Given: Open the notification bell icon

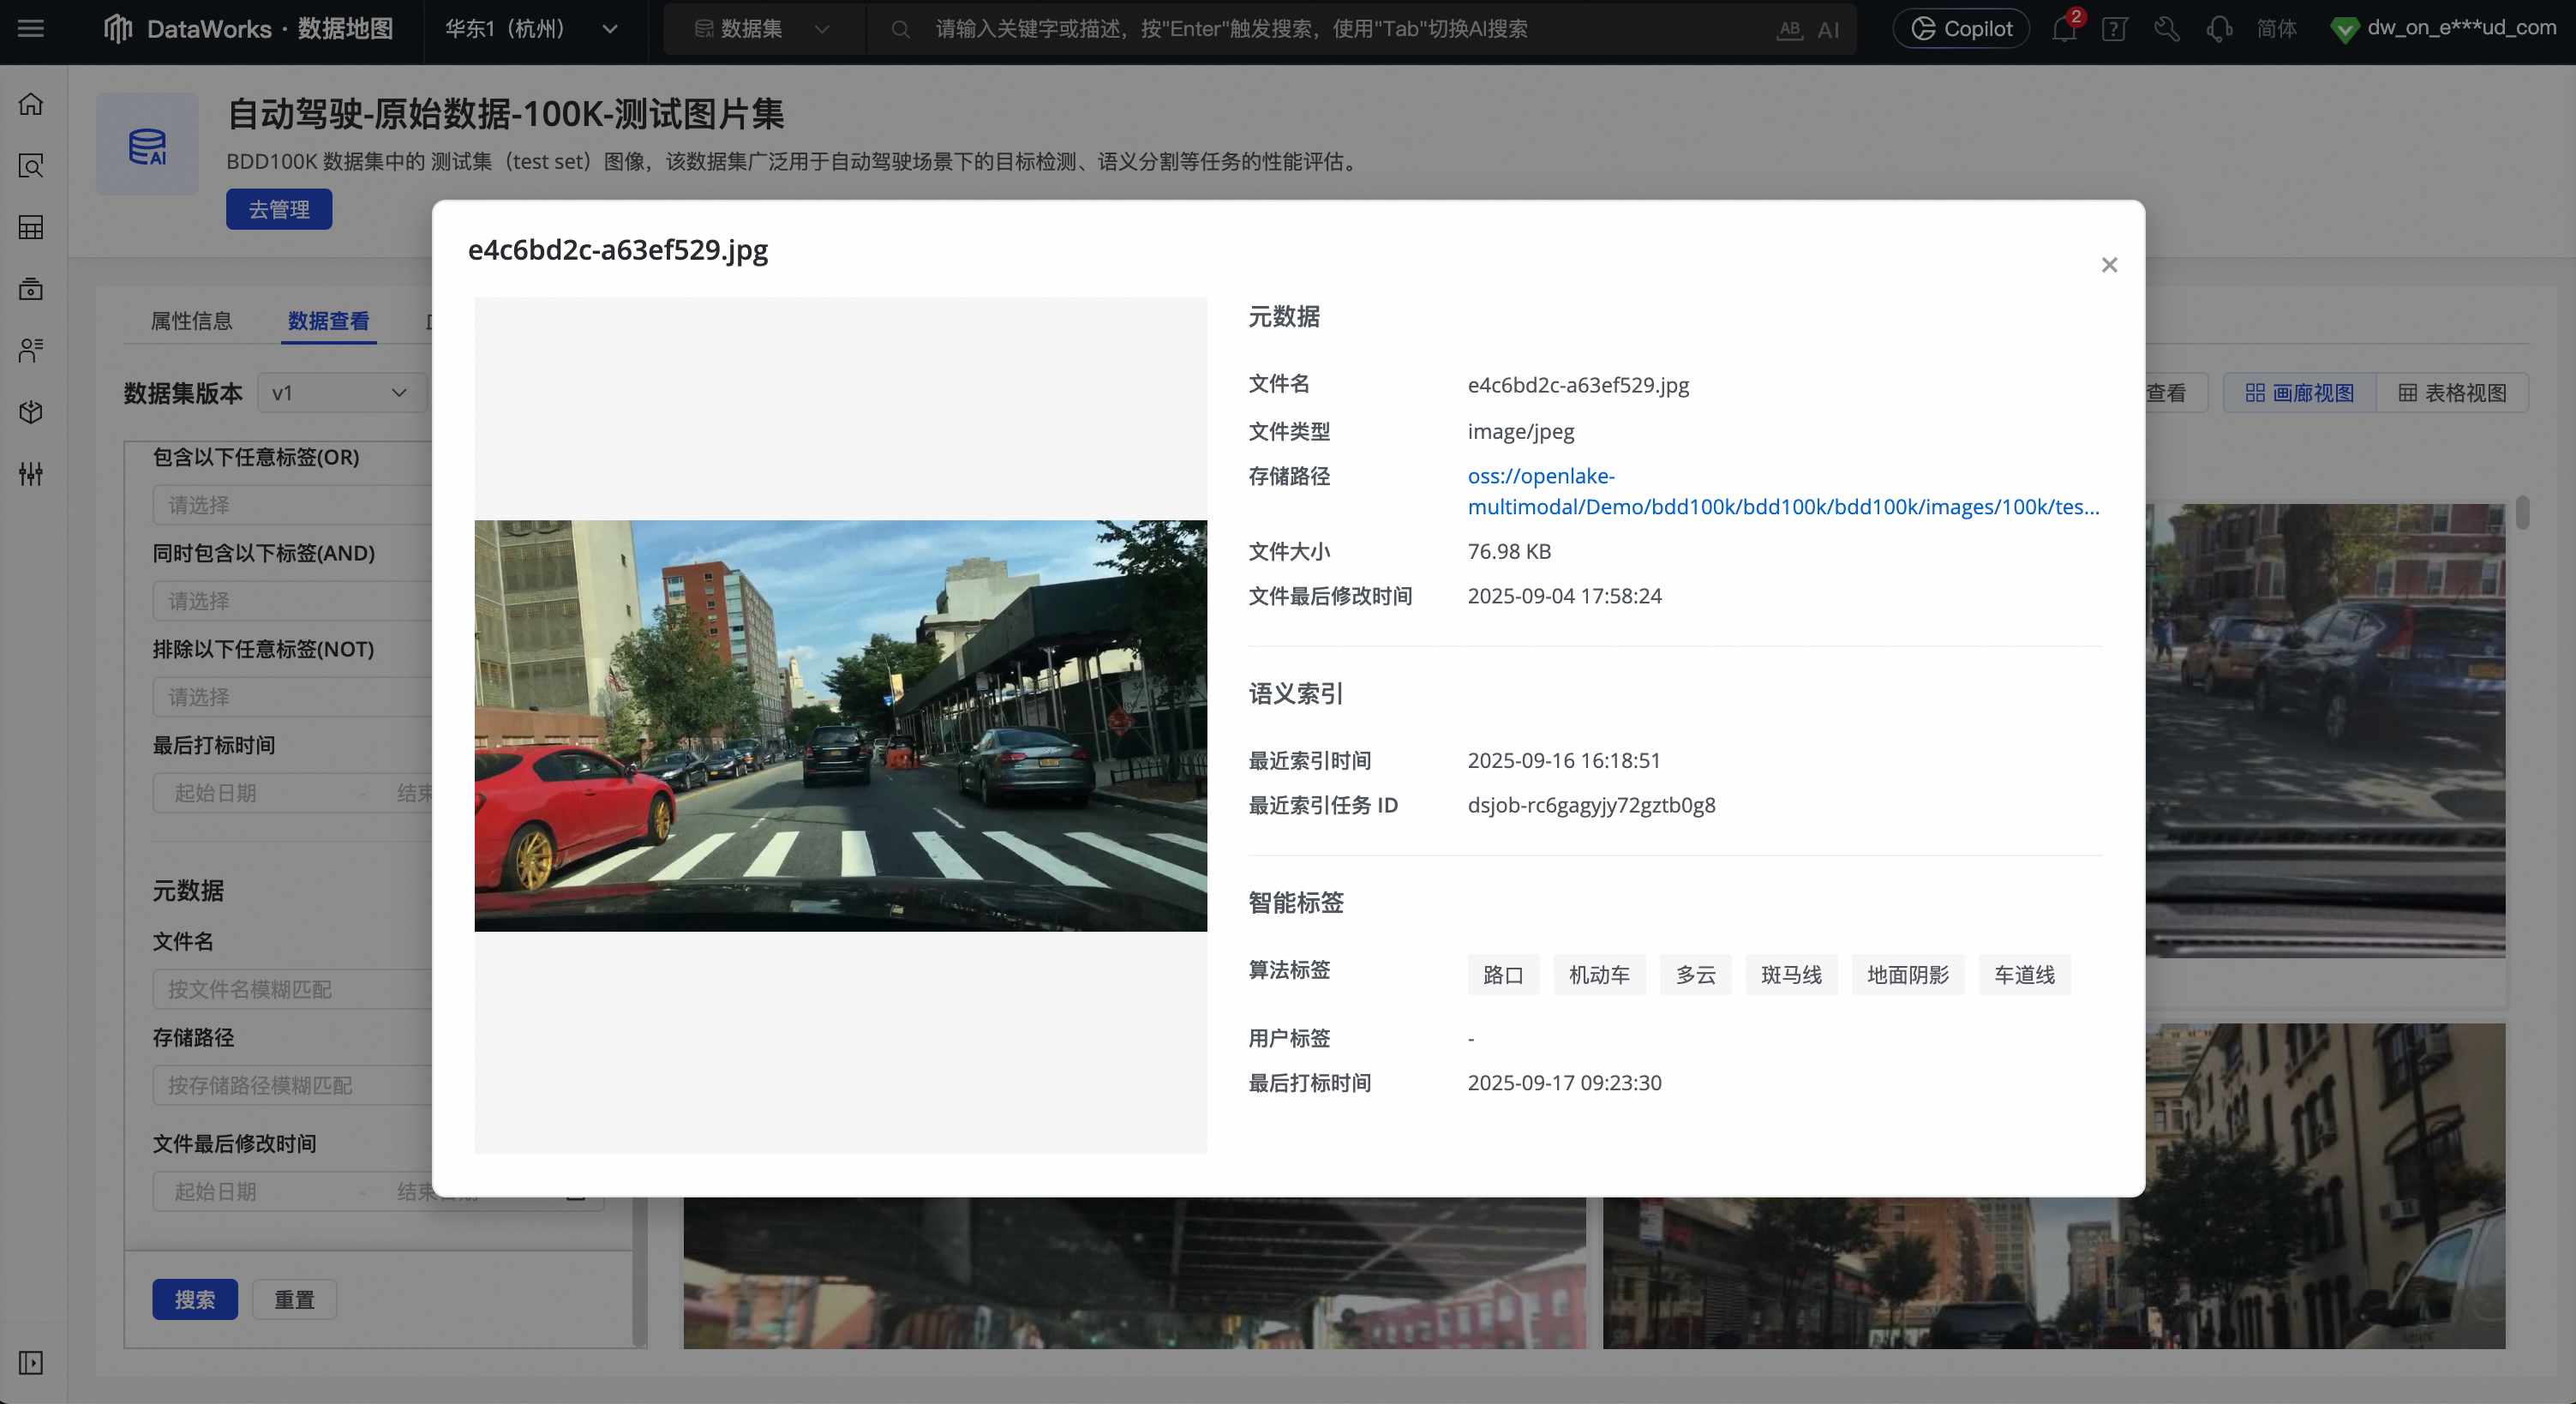Looking at the screenshot, I should tap(2063, 29).
